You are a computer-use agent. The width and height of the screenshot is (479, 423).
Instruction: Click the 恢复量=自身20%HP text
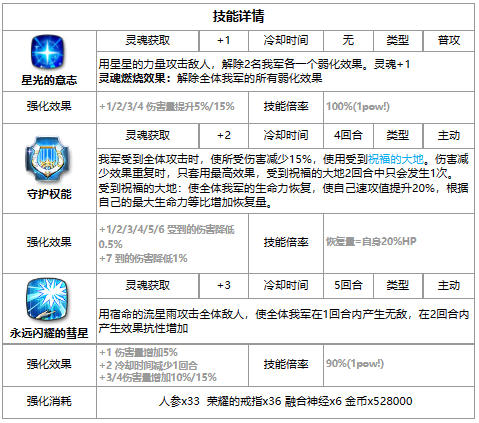[x=371, y=241]
